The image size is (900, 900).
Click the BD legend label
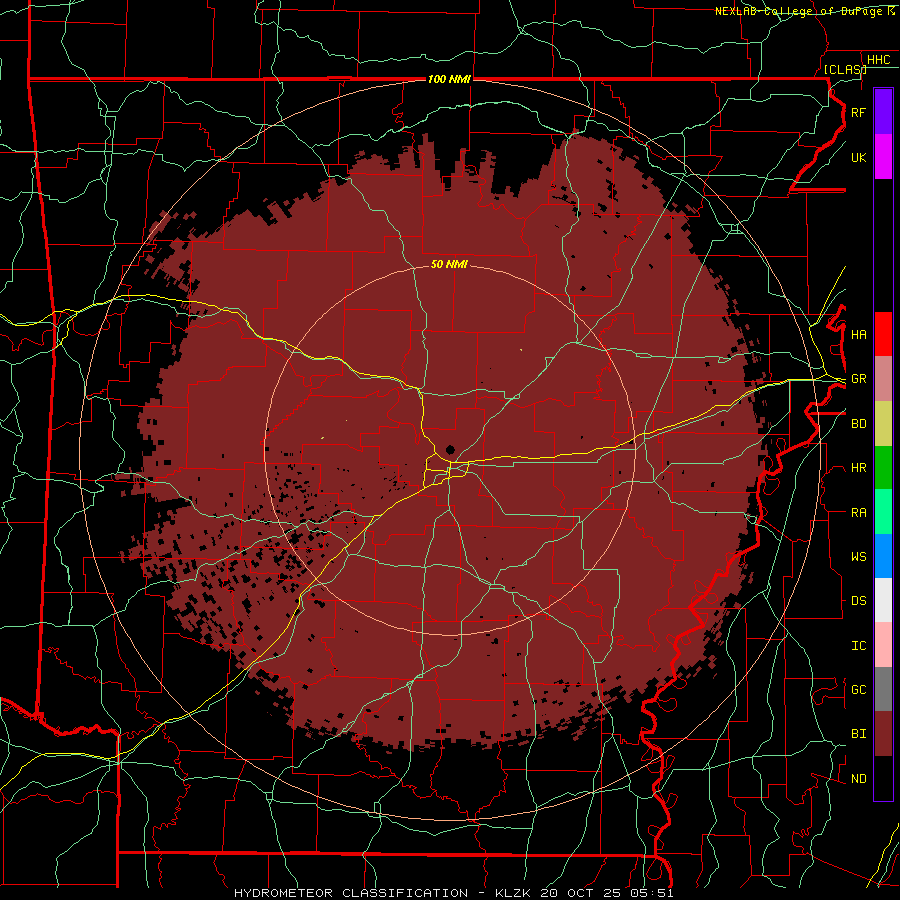click(x=858, y=424)
